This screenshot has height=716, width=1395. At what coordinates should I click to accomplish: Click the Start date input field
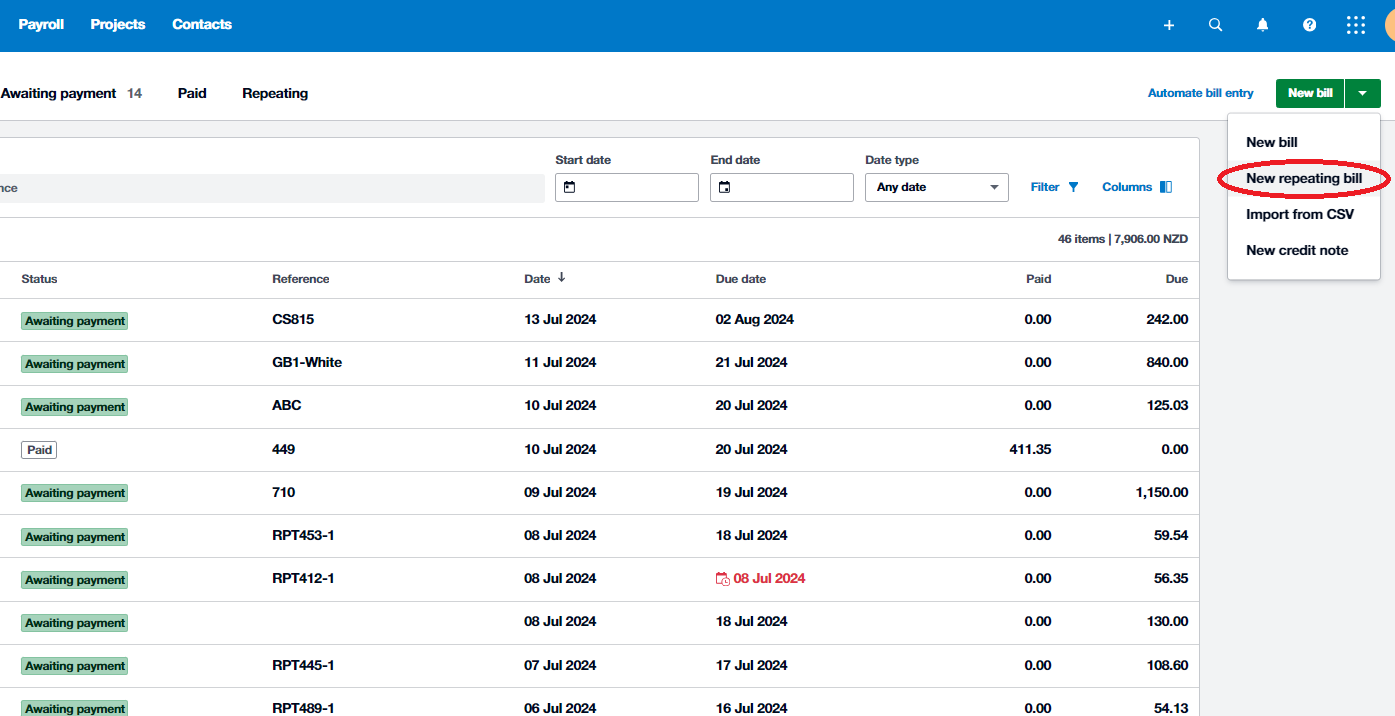626,187
